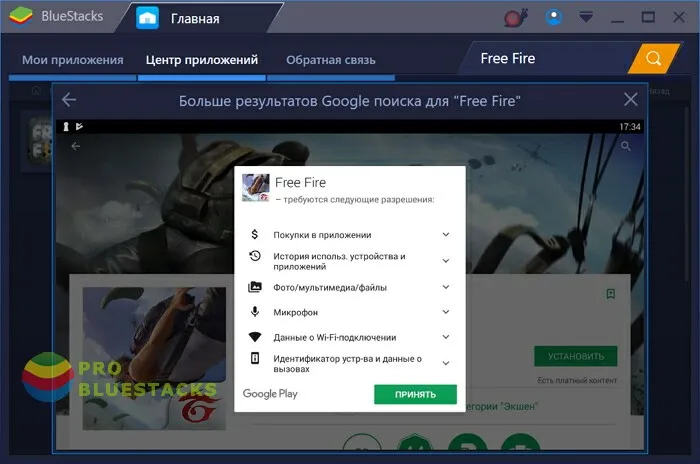700x464 pixels.
Task: Switch to Мои приложения tab
Action: [x=73, y=60]
